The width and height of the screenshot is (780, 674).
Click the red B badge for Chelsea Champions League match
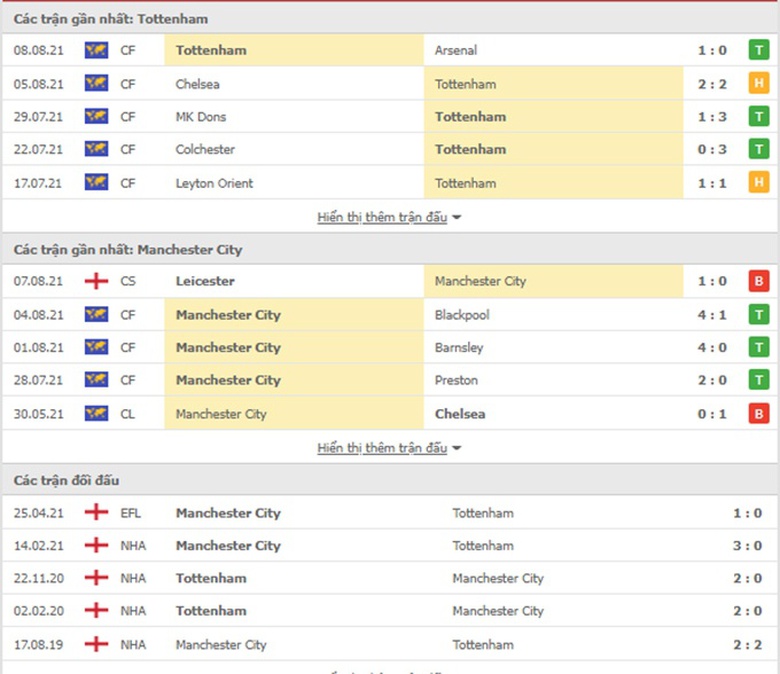click(759, 414)
